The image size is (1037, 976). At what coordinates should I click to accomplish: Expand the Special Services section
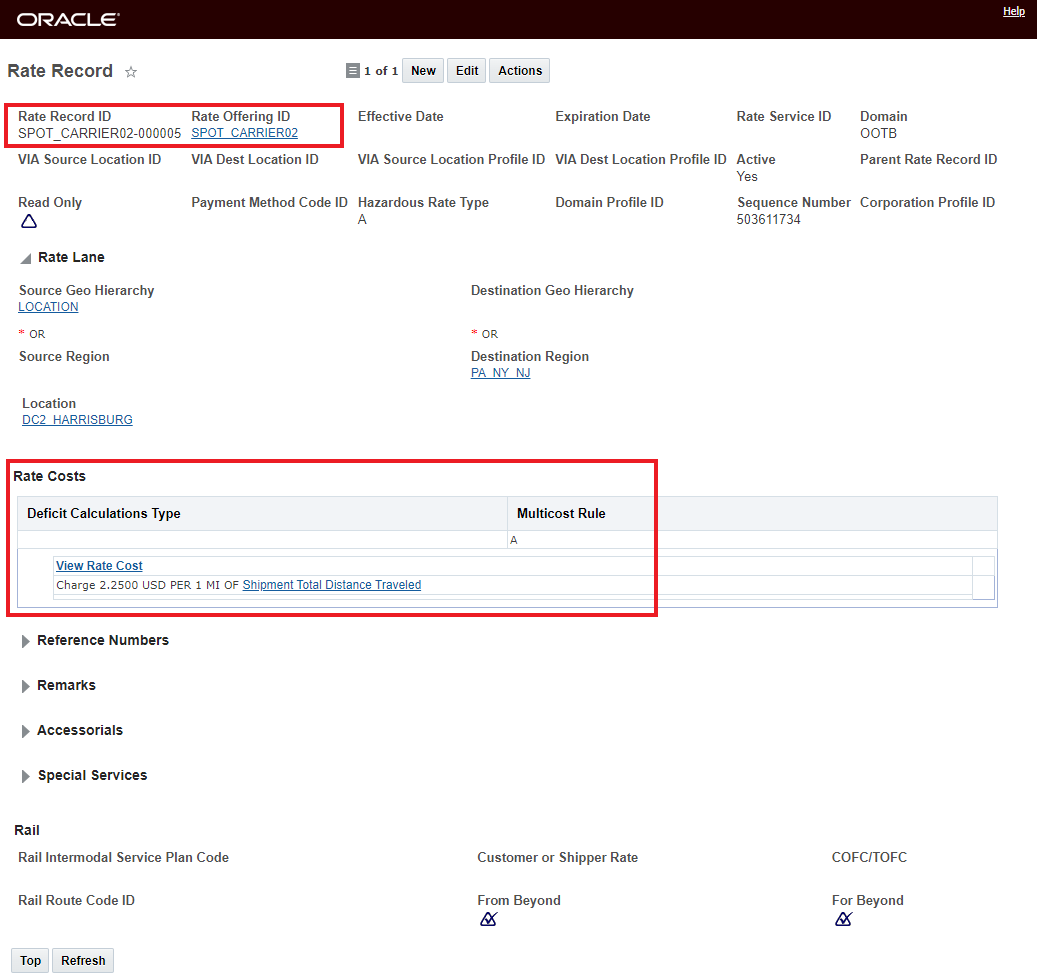(25, 776)
